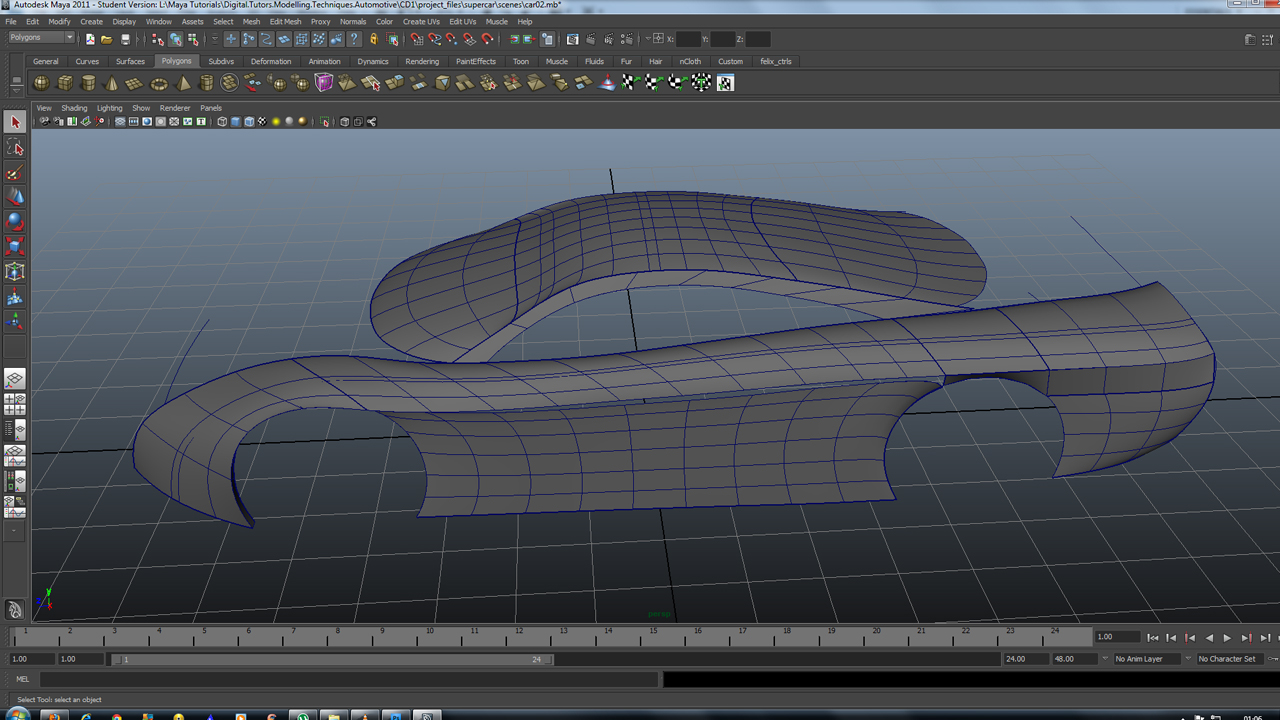The height and width of the screenshot is (720, 1280).
Task: Enable textured display in viewport
Action: coord(263,122)
